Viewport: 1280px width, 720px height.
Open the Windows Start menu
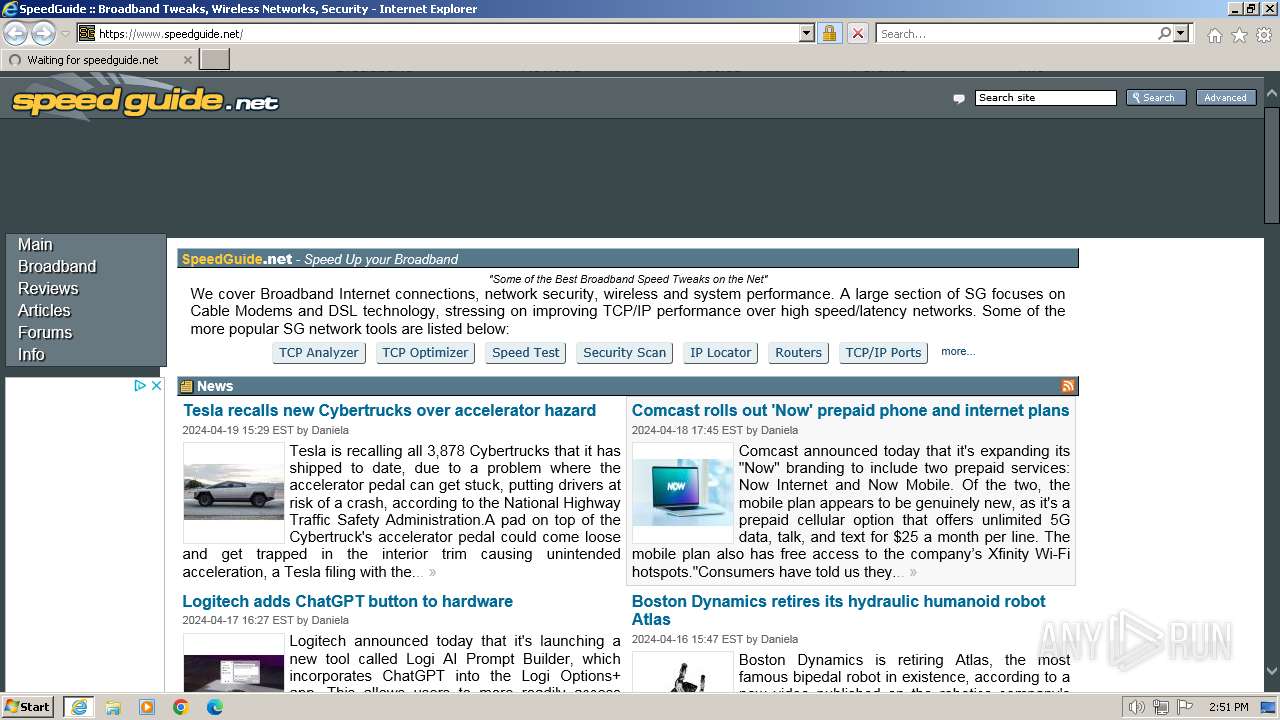(x=28, y=707)
